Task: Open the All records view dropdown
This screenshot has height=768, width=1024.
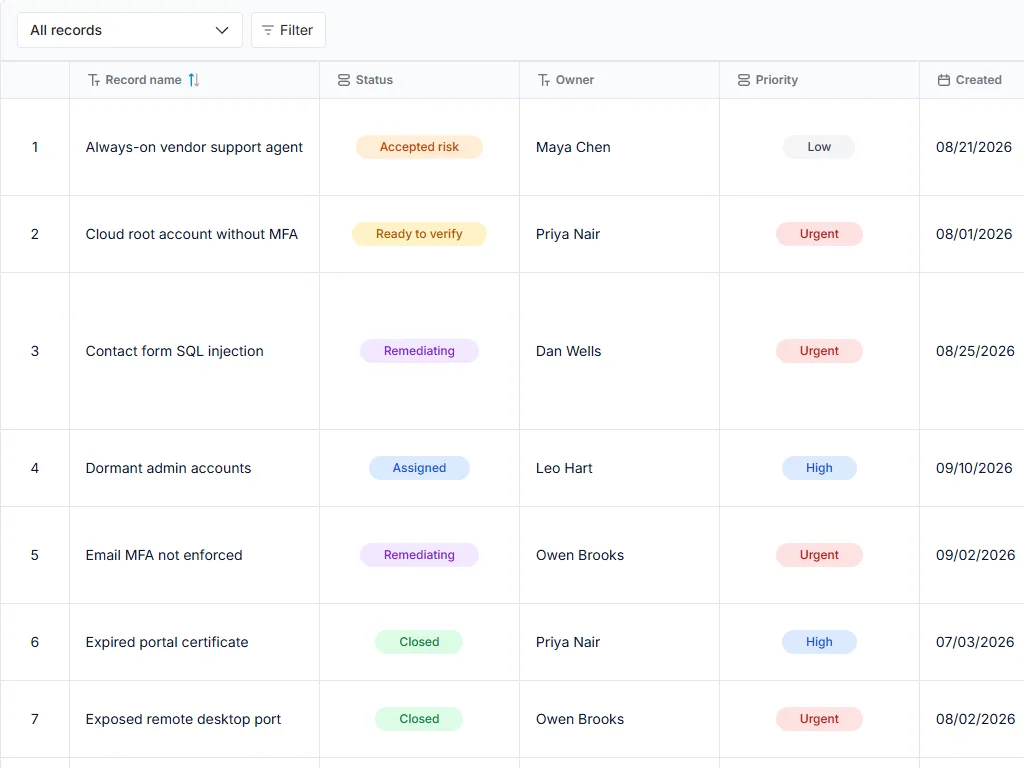Action: click(x=129, y=30)
